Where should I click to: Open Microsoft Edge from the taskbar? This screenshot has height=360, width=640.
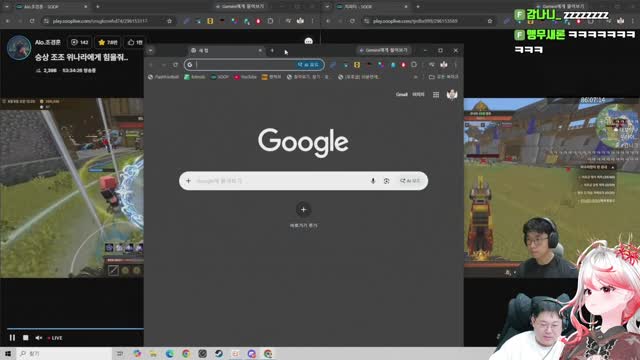point(170,353)
